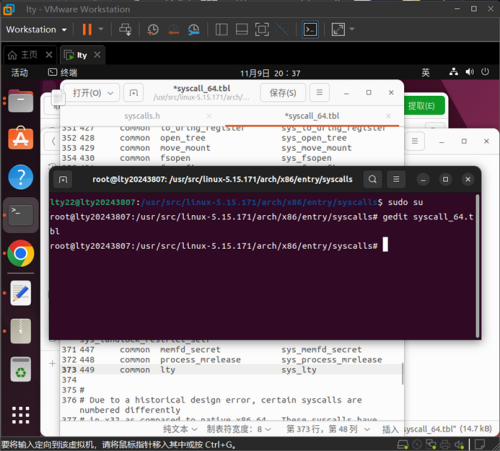Close the *syscall_64.tbl tab
This screenshot has height=451, width=500.
[388, 116]
